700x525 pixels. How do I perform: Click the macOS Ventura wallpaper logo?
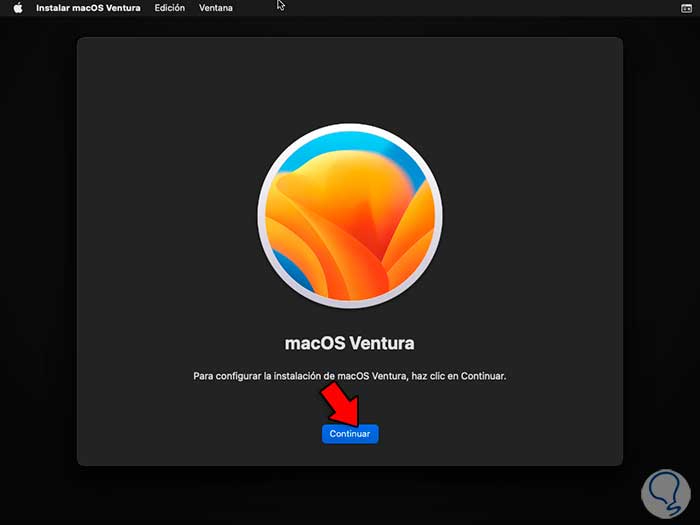click(x=350, y=216)
